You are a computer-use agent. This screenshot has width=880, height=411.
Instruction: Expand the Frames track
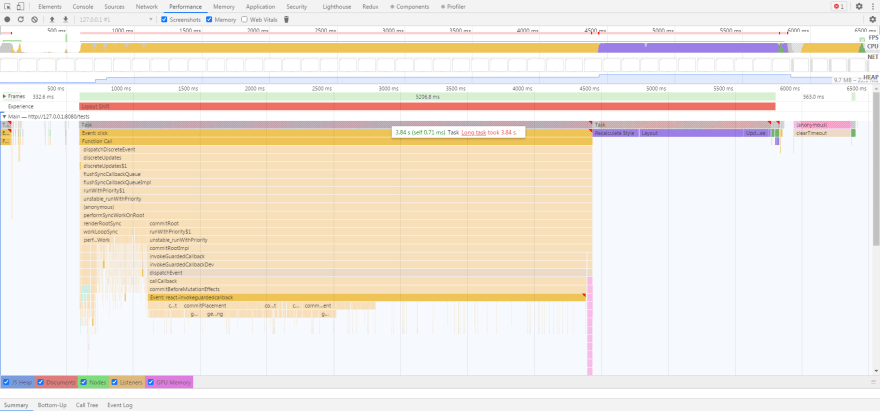pos(4,97)
